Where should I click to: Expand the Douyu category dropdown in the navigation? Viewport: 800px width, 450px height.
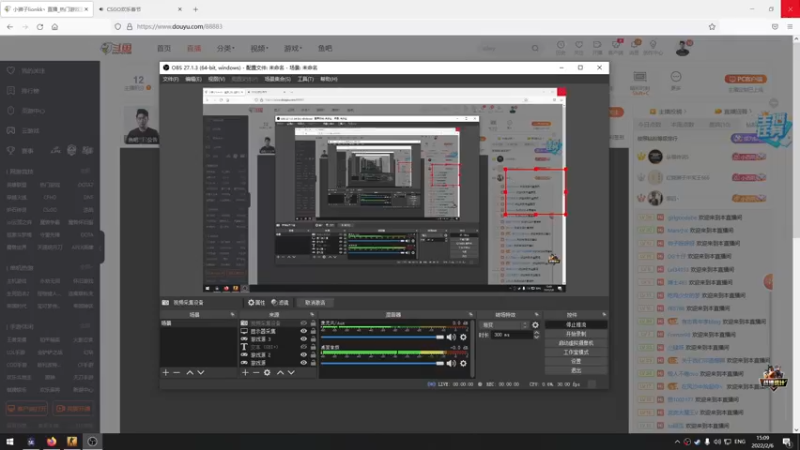click(x=226, y=48)
